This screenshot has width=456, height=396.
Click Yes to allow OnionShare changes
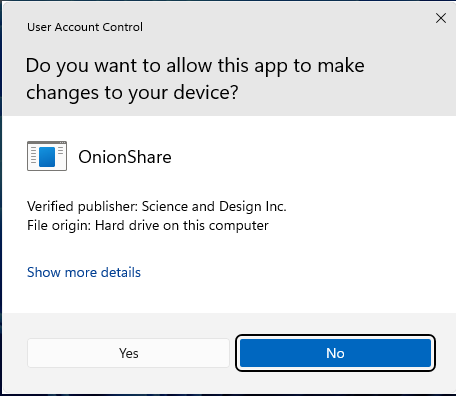[x=128, y=353]
